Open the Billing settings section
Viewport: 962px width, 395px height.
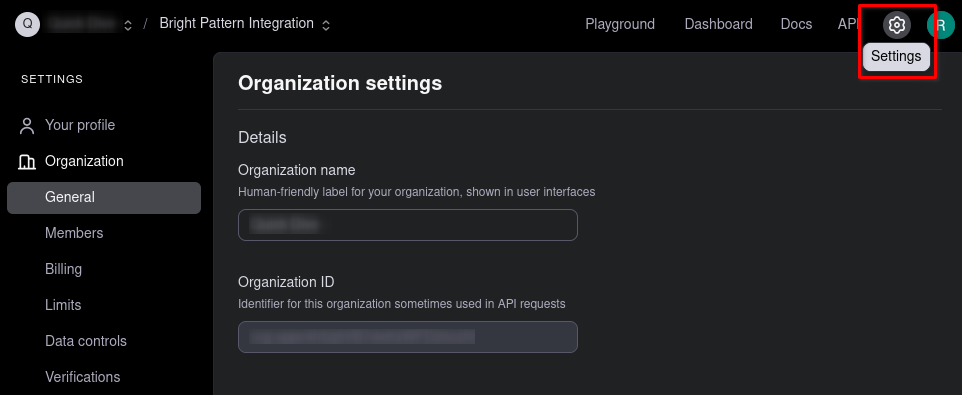click(63, 269)
